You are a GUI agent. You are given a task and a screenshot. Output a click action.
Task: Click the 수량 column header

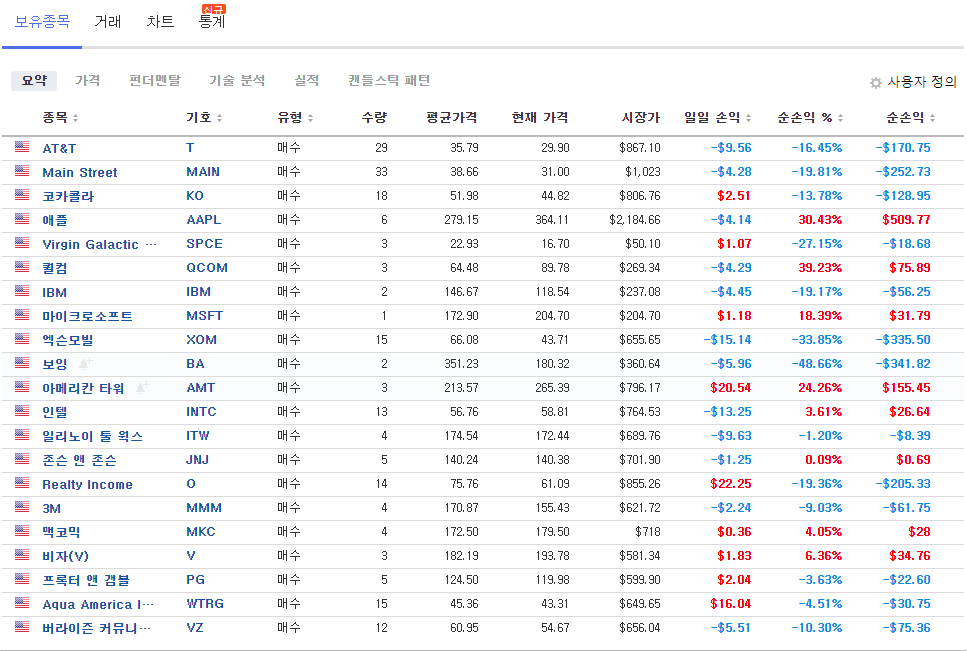pyautogui.click(x=374, y=117)
